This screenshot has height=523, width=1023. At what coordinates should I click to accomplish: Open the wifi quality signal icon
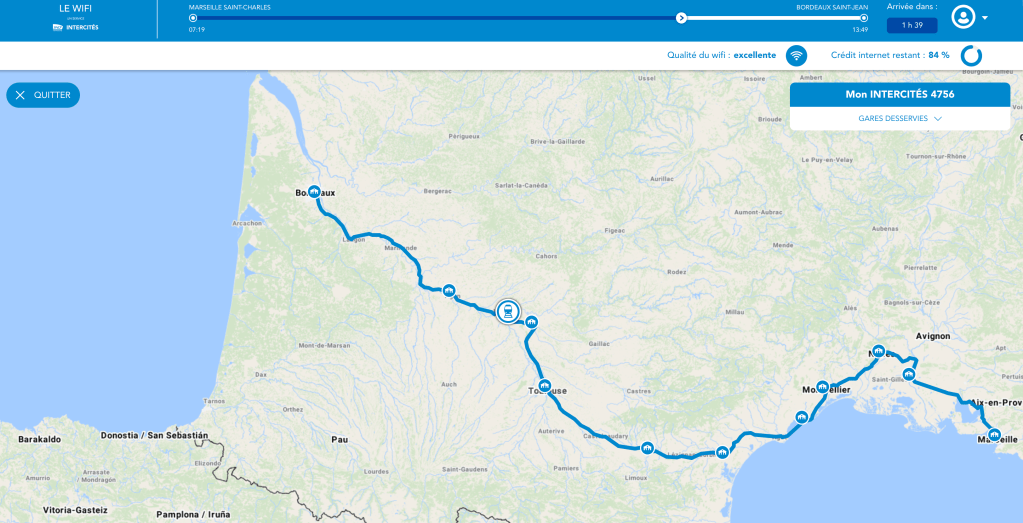(796, 55)
